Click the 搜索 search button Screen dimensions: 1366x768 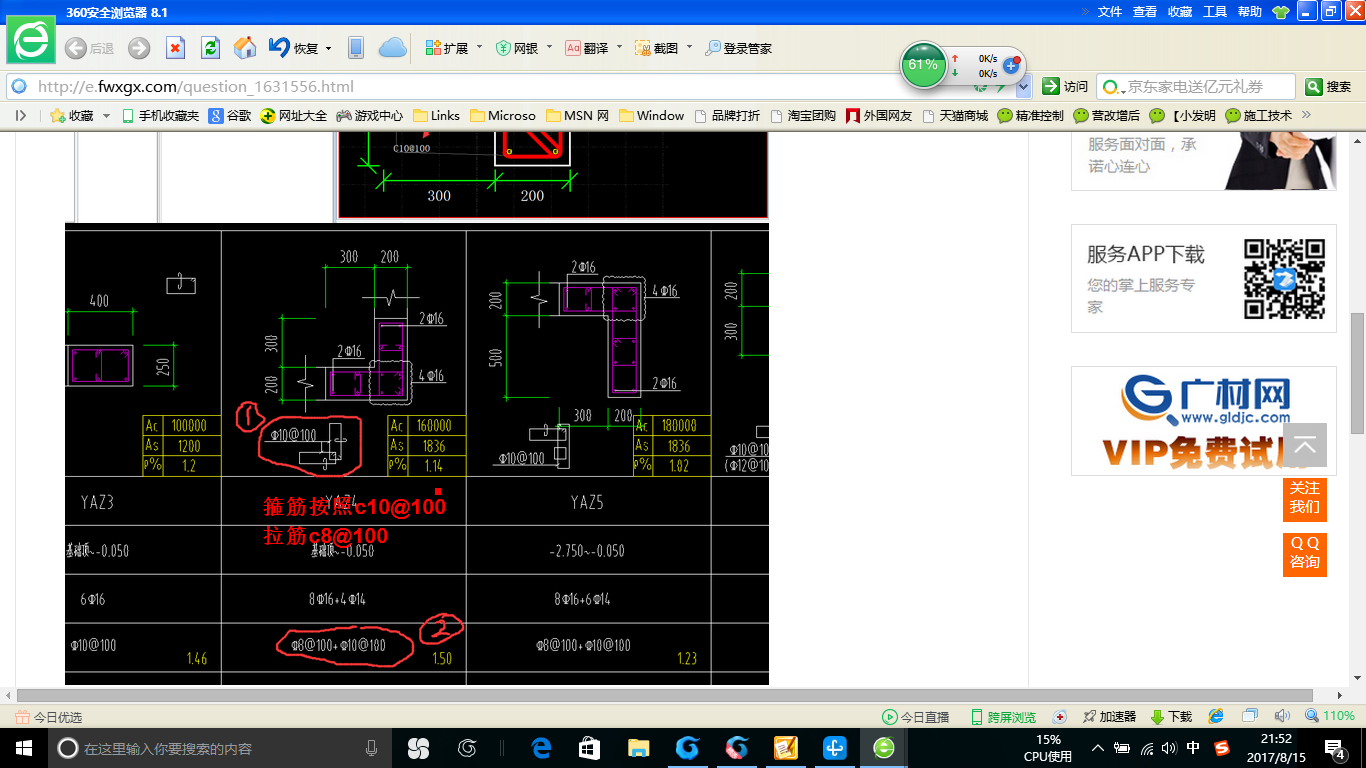[x=1329, y=87]
